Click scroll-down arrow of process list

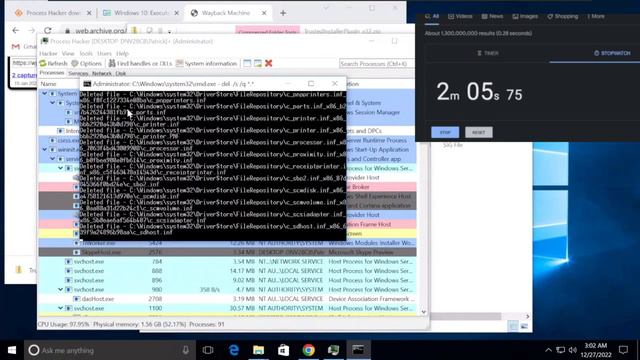pyautogui.click(x=423, y=312)
